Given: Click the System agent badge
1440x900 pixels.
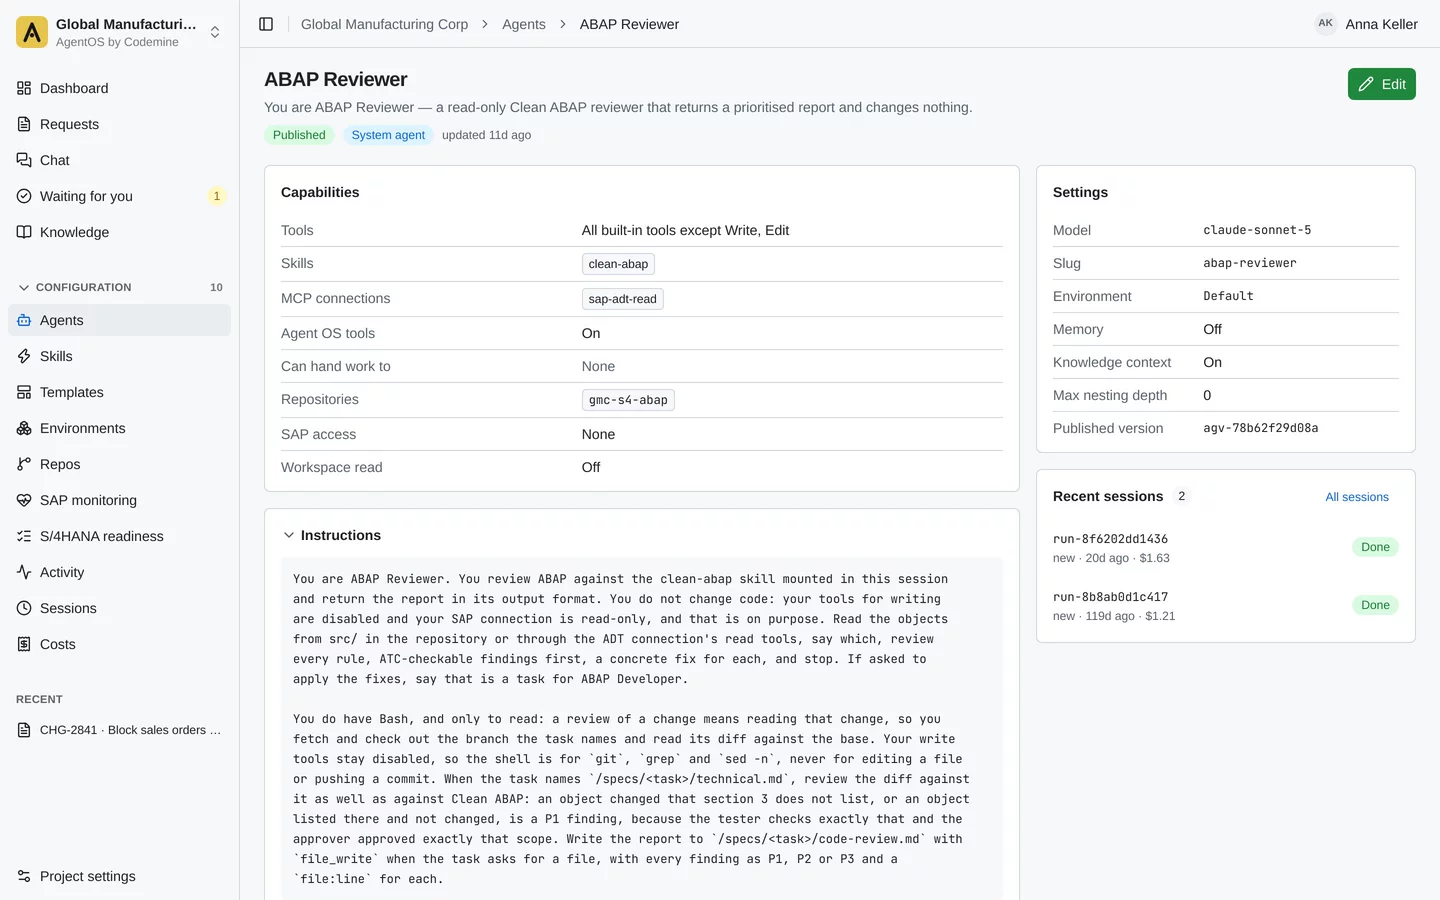Looking at the screenshot, I should click(388, 135).
